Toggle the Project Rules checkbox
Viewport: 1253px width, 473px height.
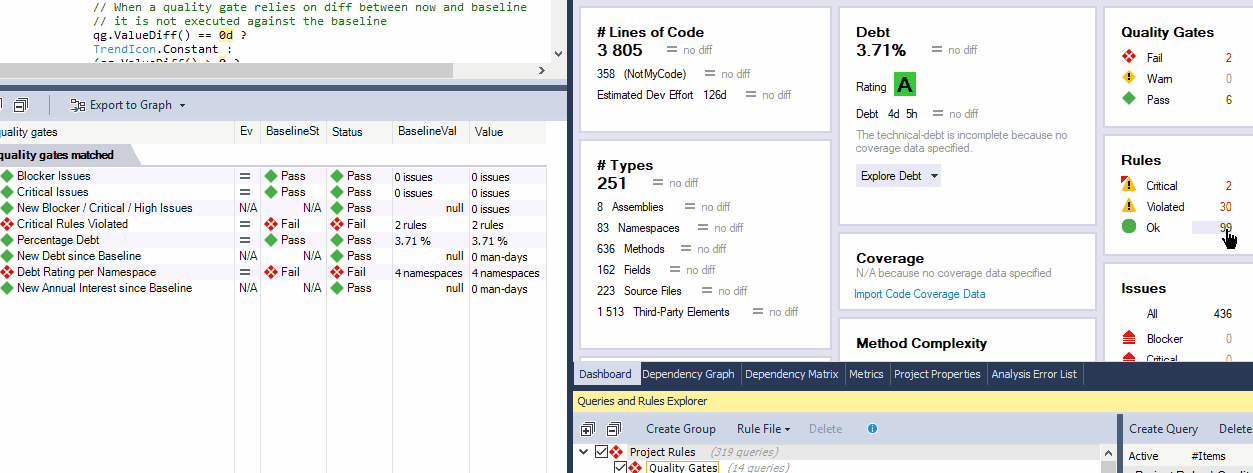coord(600,452)
